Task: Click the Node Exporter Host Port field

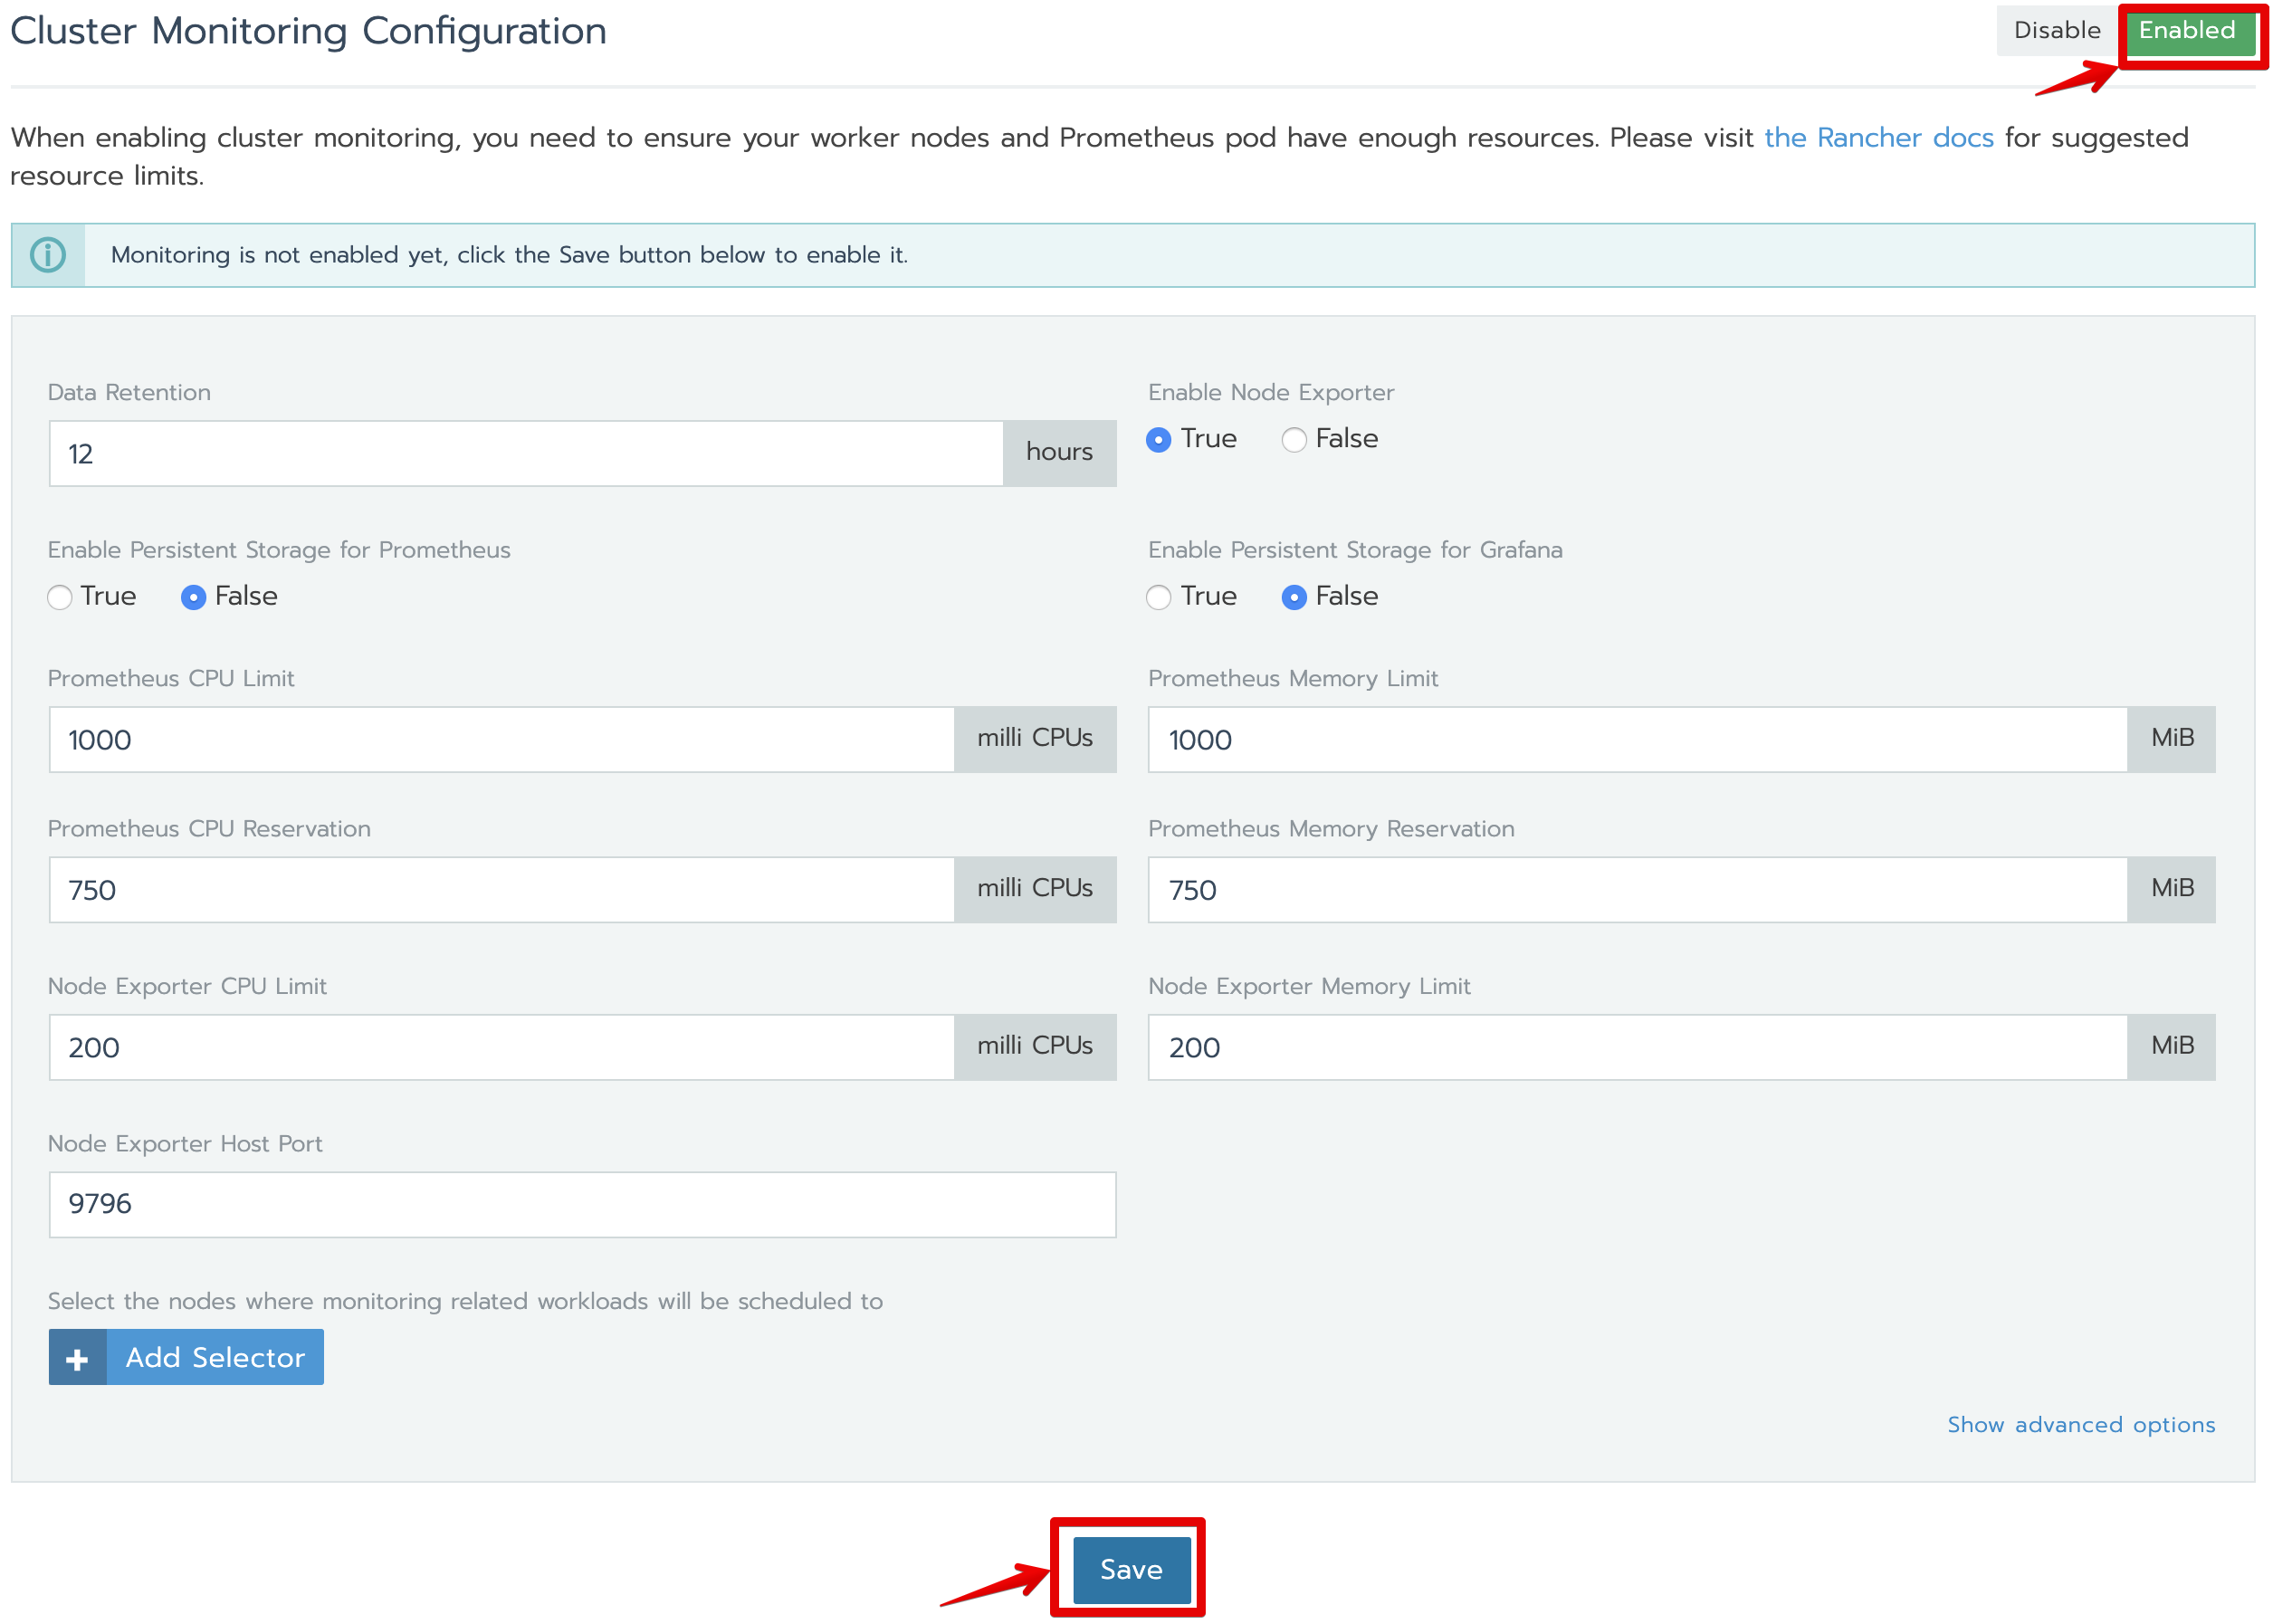Action: click(x=582, y=1204)
